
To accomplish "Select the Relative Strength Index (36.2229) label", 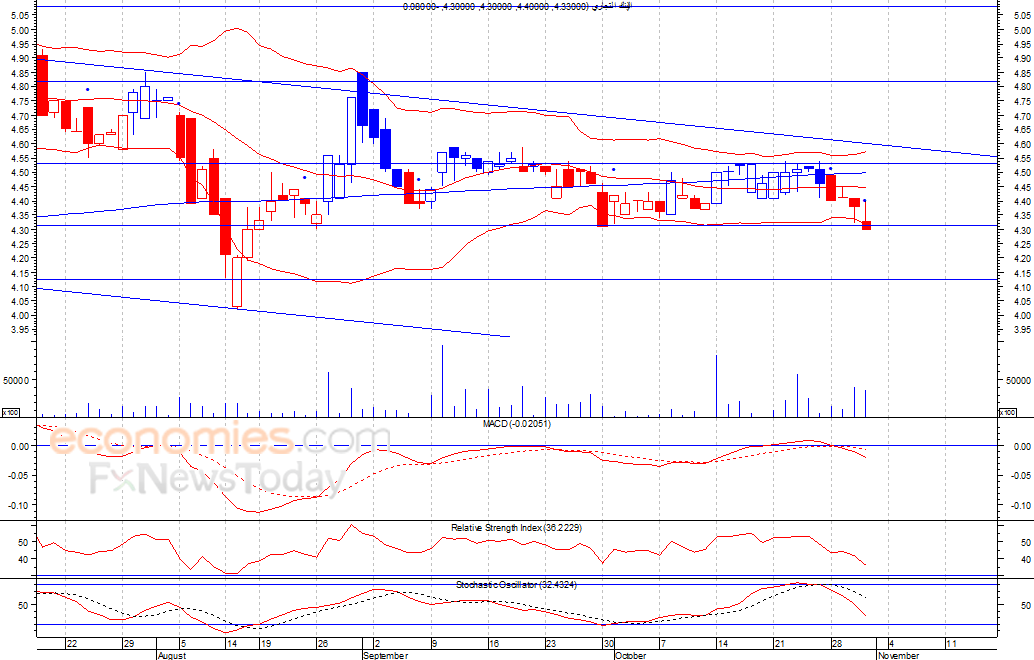I will (516, 528).
